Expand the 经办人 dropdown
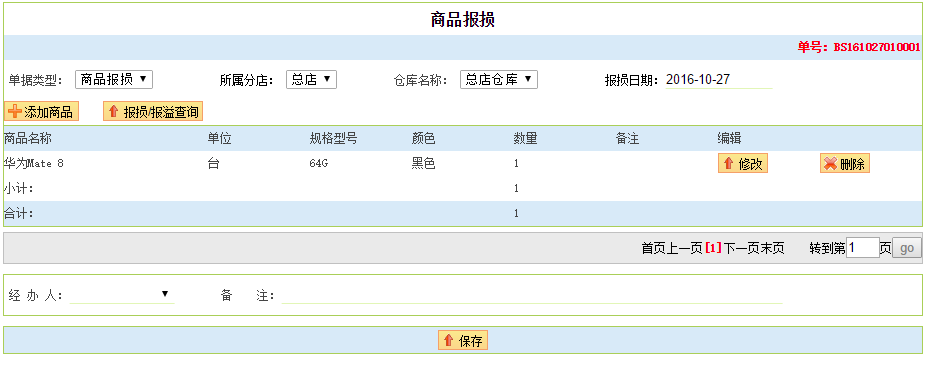 (122, 294)
